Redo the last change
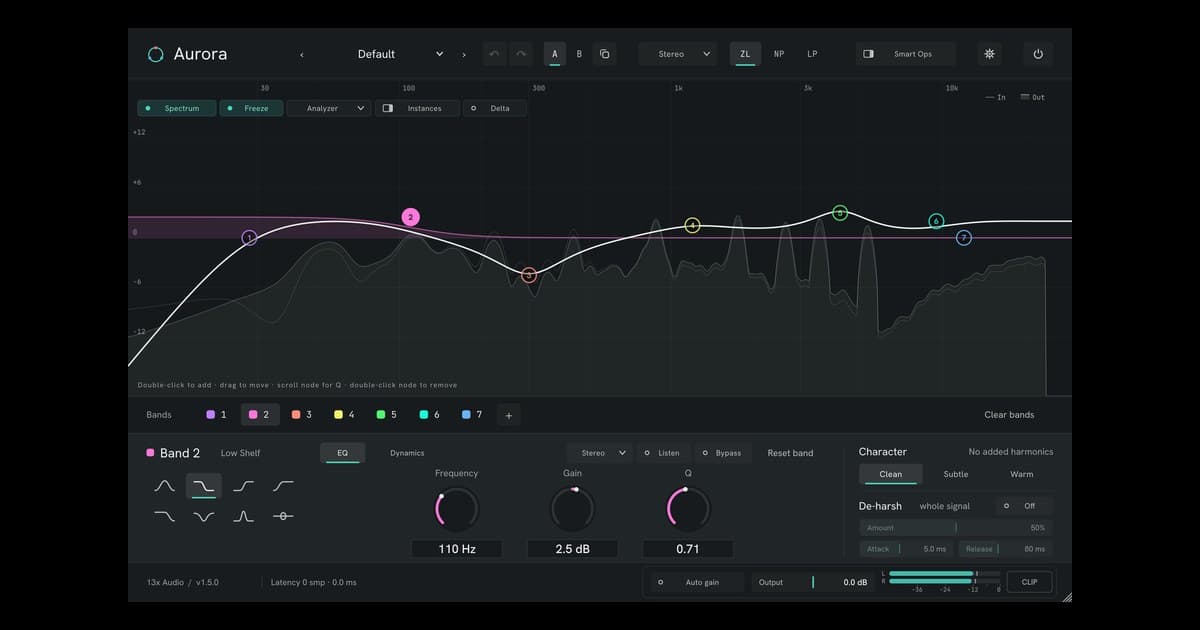Viewport: 1200px width, 630px height. [520, 54]
